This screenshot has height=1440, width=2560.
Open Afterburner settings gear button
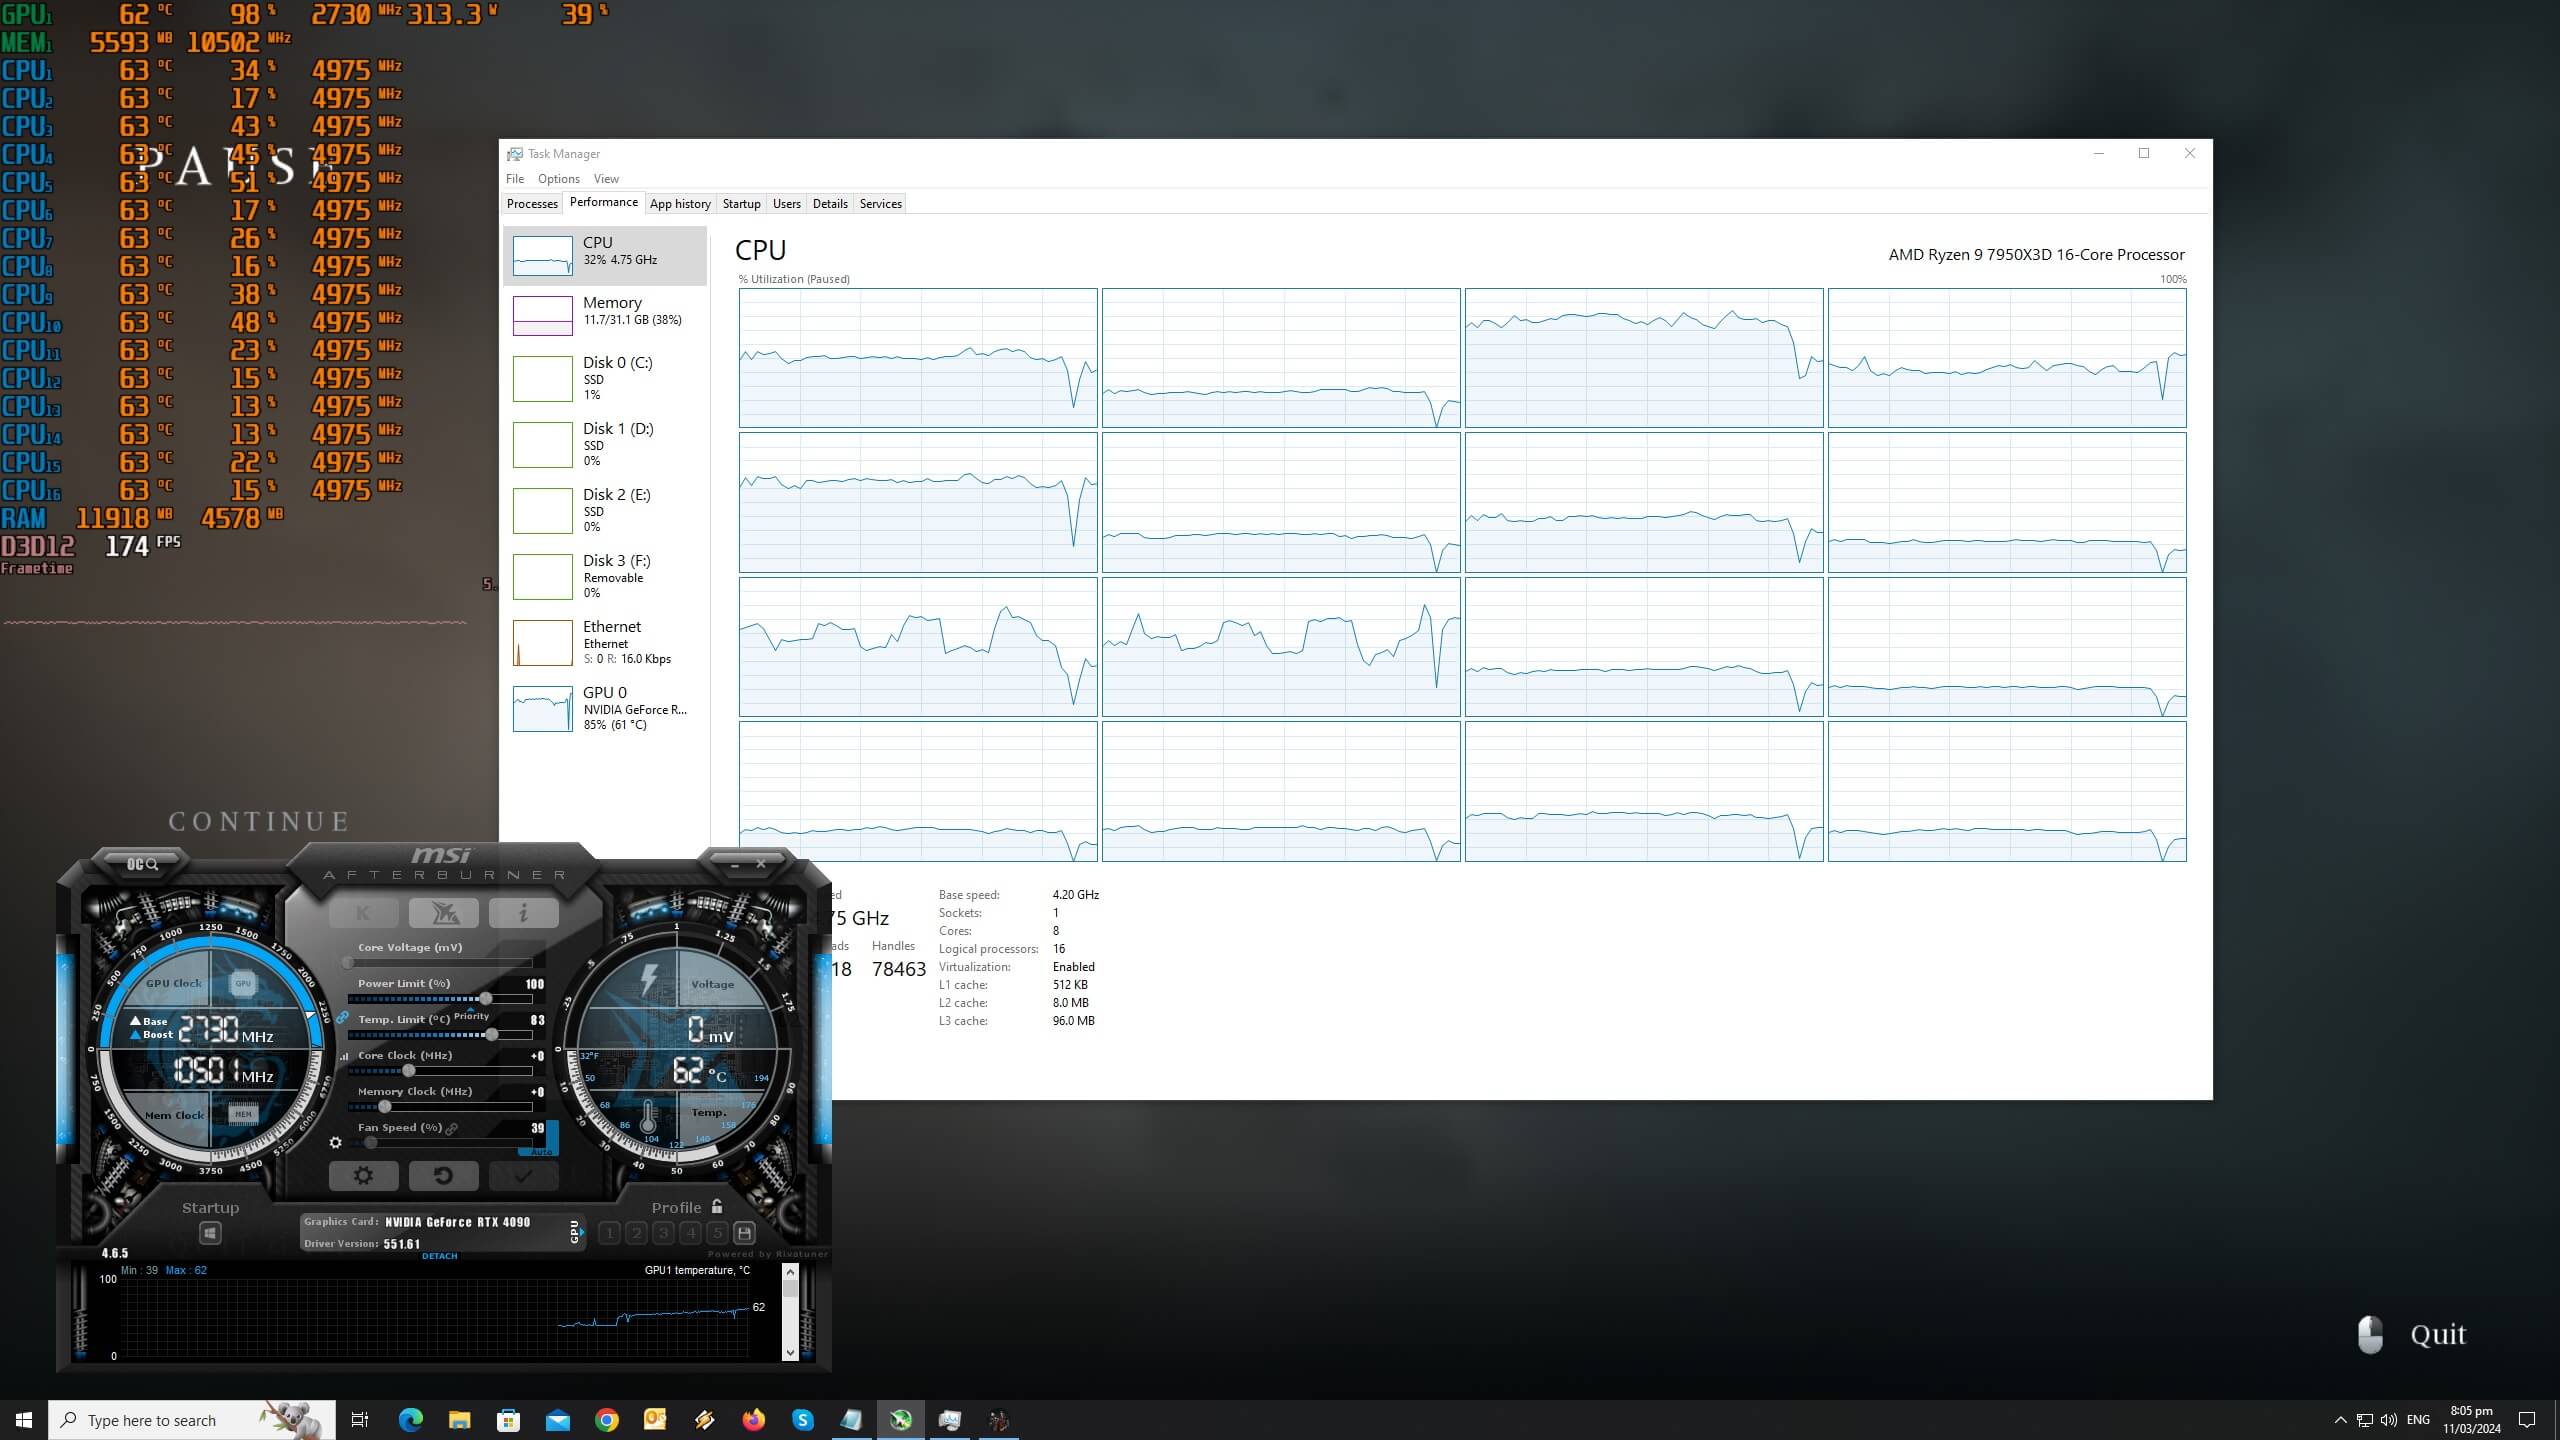coord(363,1176)
